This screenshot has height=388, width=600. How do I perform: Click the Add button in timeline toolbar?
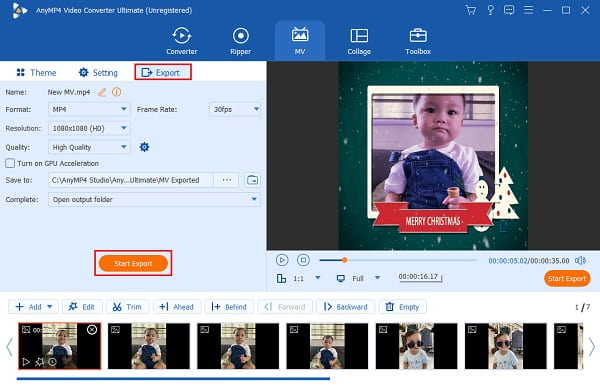[29, 307]
